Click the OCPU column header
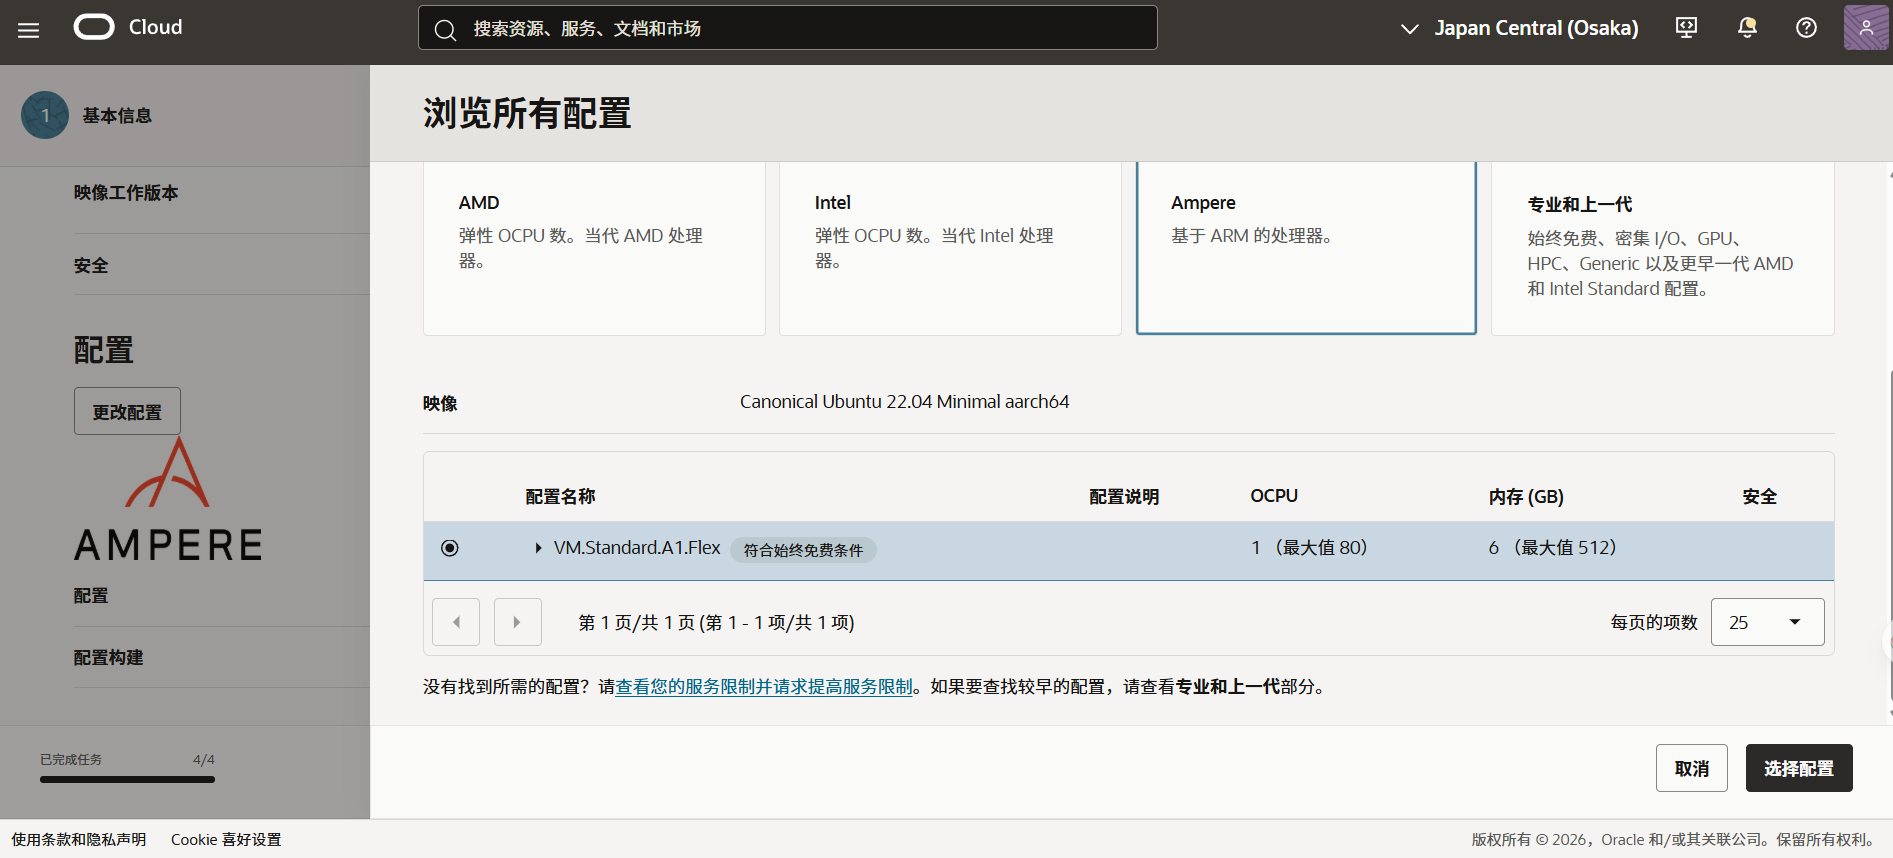 coord(1274,496)
